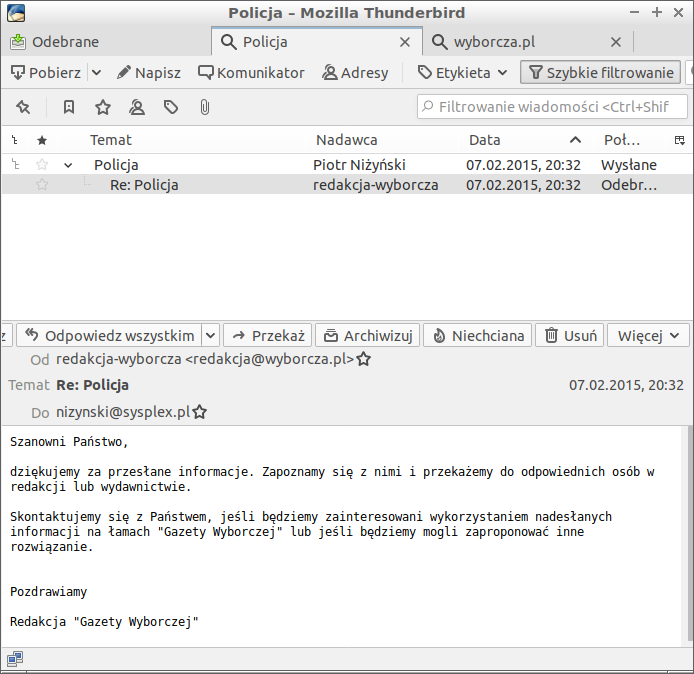Image resolution: width=694 pixels, height=674 pixels.
Task: Click thread icon in Policja row
Action: click(15, 165)
